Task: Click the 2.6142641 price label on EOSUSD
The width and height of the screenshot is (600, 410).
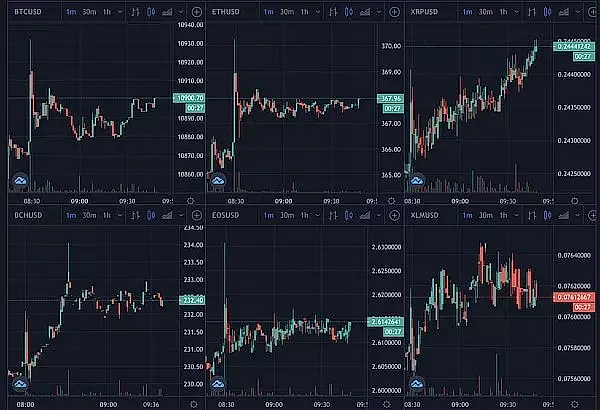Action: click(386, 322)
